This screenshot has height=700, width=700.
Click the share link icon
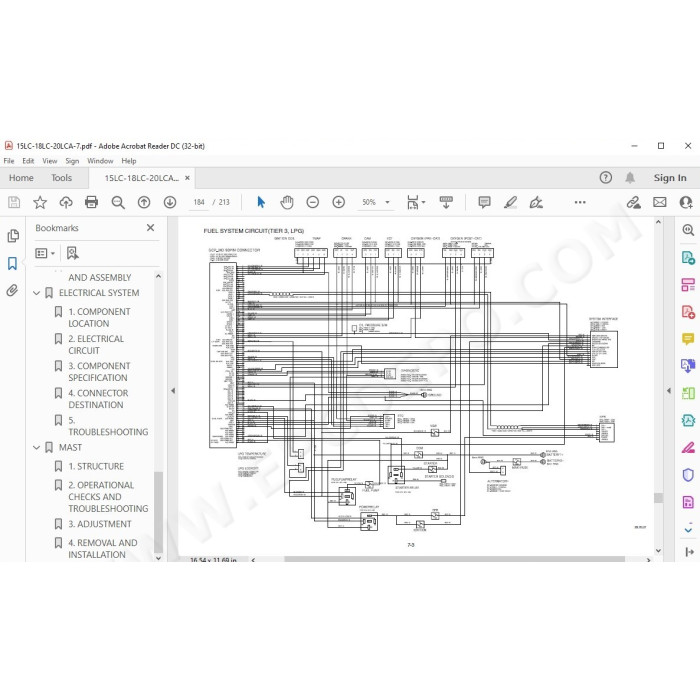coord(633,202)
